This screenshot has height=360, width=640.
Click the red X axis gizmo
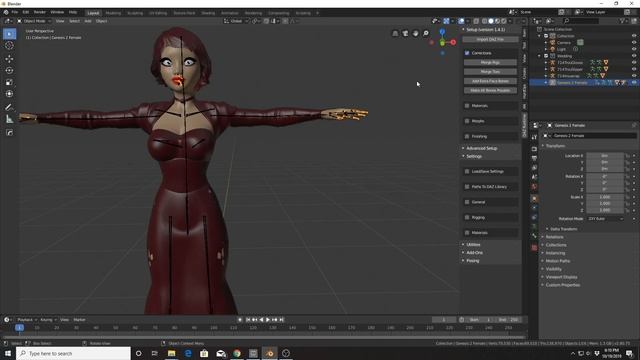(x=453, y=42)
